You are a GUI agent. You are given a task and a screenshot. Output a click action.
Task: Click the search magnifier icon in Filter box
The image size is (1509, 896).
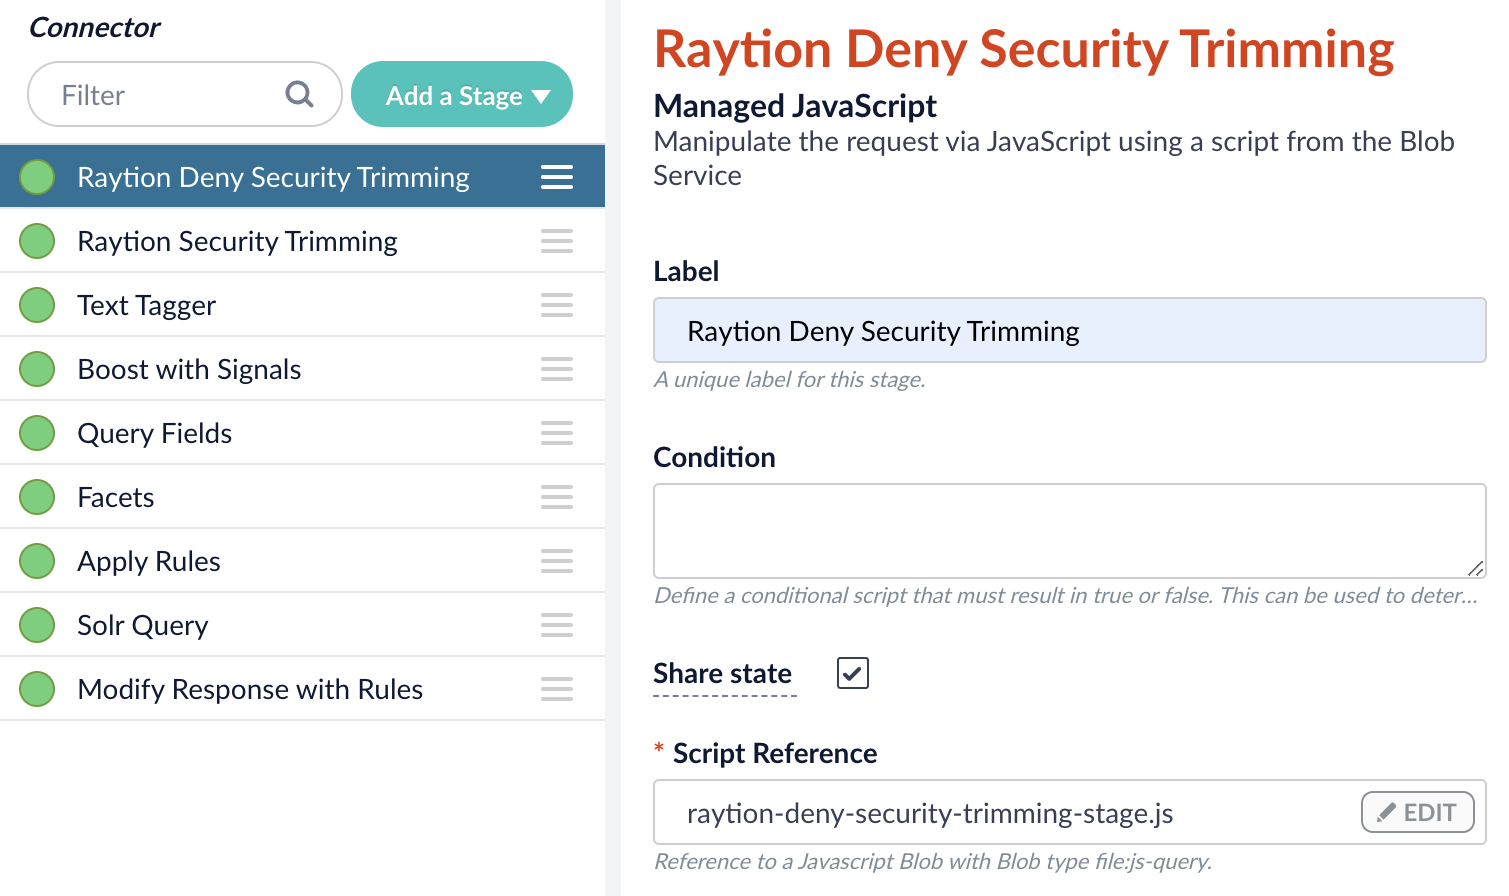299,93
